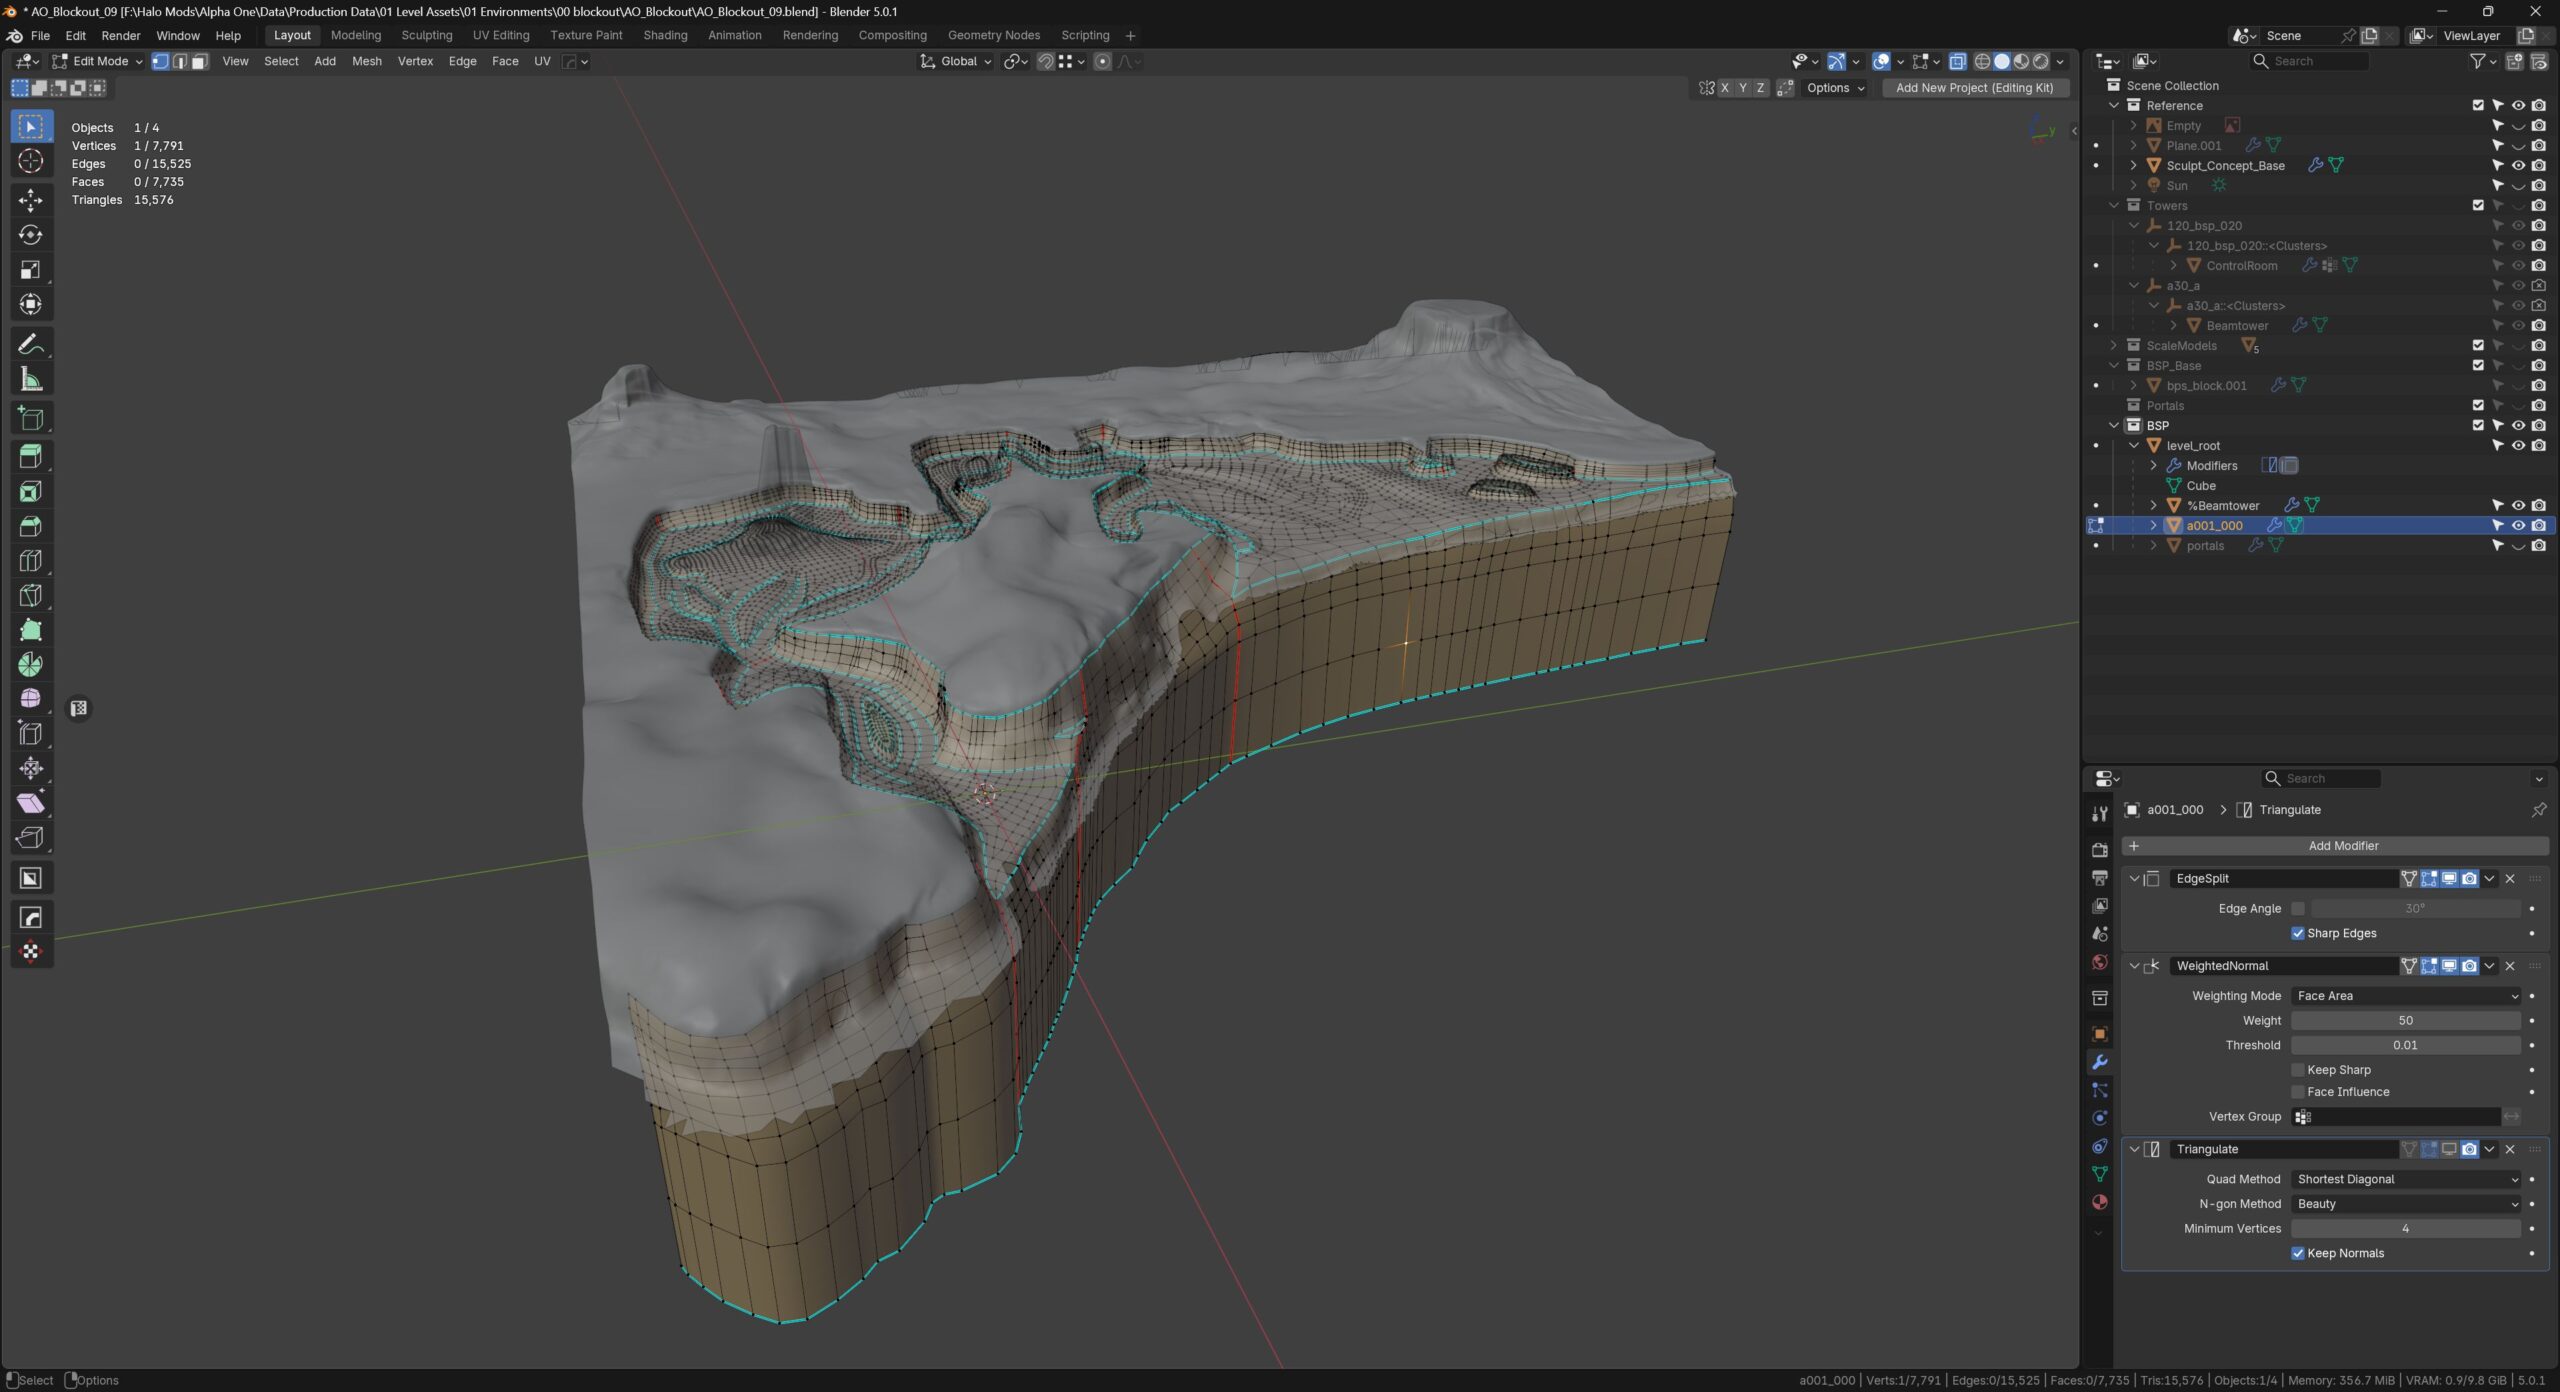Select the Rotate tool
Viewport: 2560px width, 1392px height.
tap(30, 235)
